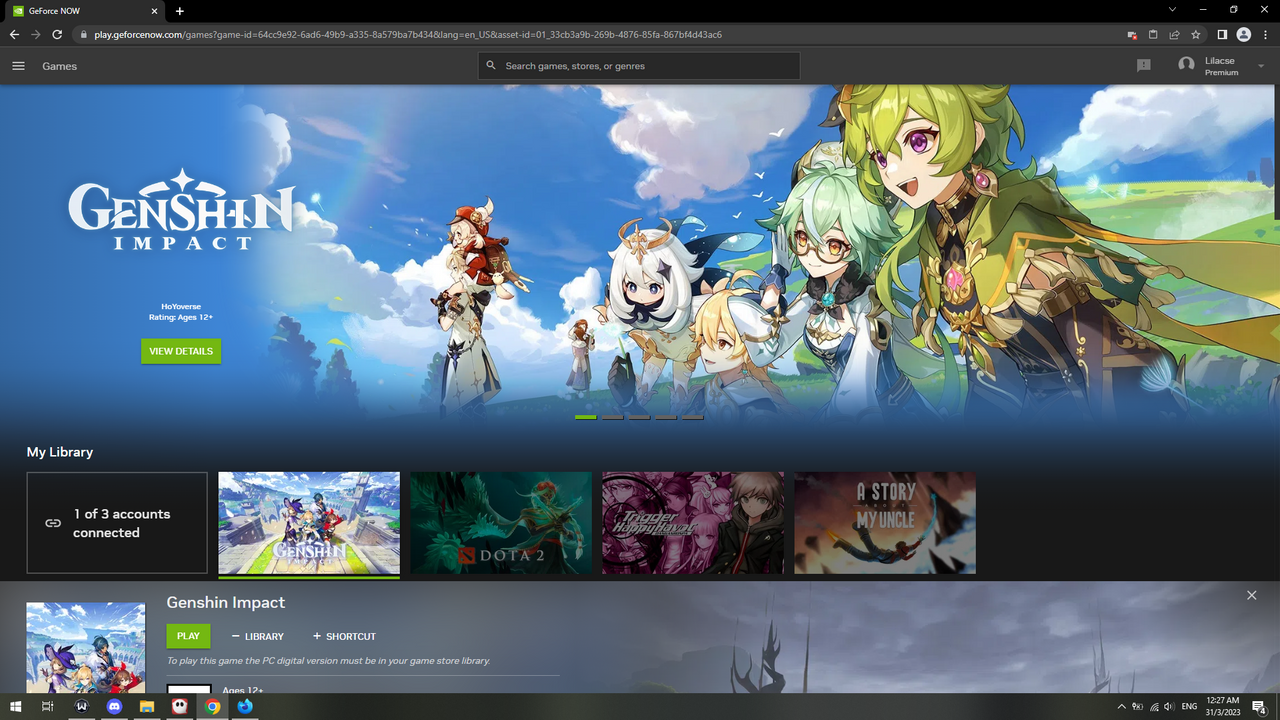Open the feedback message icon

tap(1144, 66)
